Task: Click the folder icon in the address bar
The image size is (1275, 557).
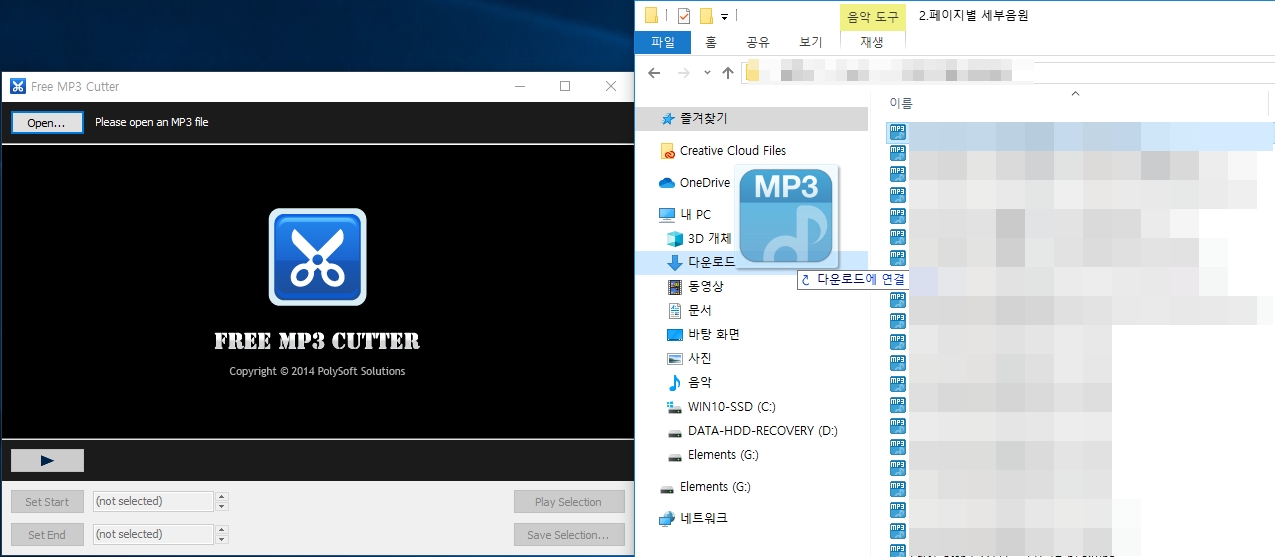Action: 753,72
